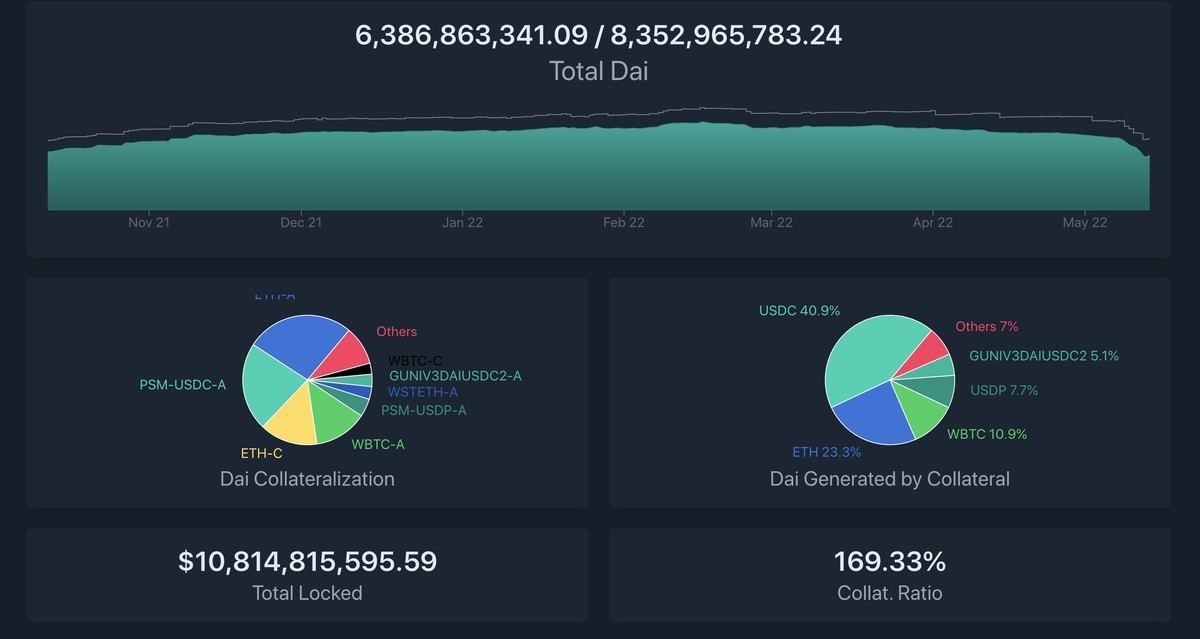Viewport: 1200px width, 639px height.
Task: Click the Jan 22 axis label
Action: (x=462, y=223)
